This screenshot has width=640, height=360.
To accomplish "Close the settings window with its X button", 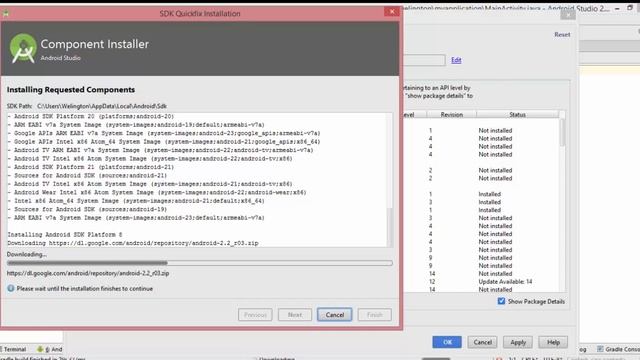I will (x=568, y=15).
